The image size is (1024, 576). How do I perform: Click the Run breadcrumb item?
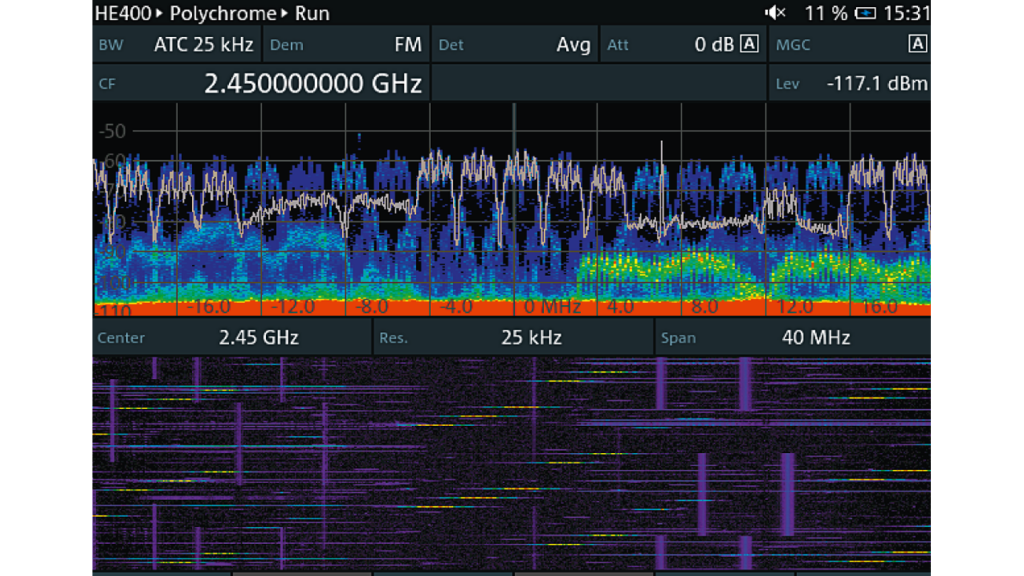coord(312,13)
